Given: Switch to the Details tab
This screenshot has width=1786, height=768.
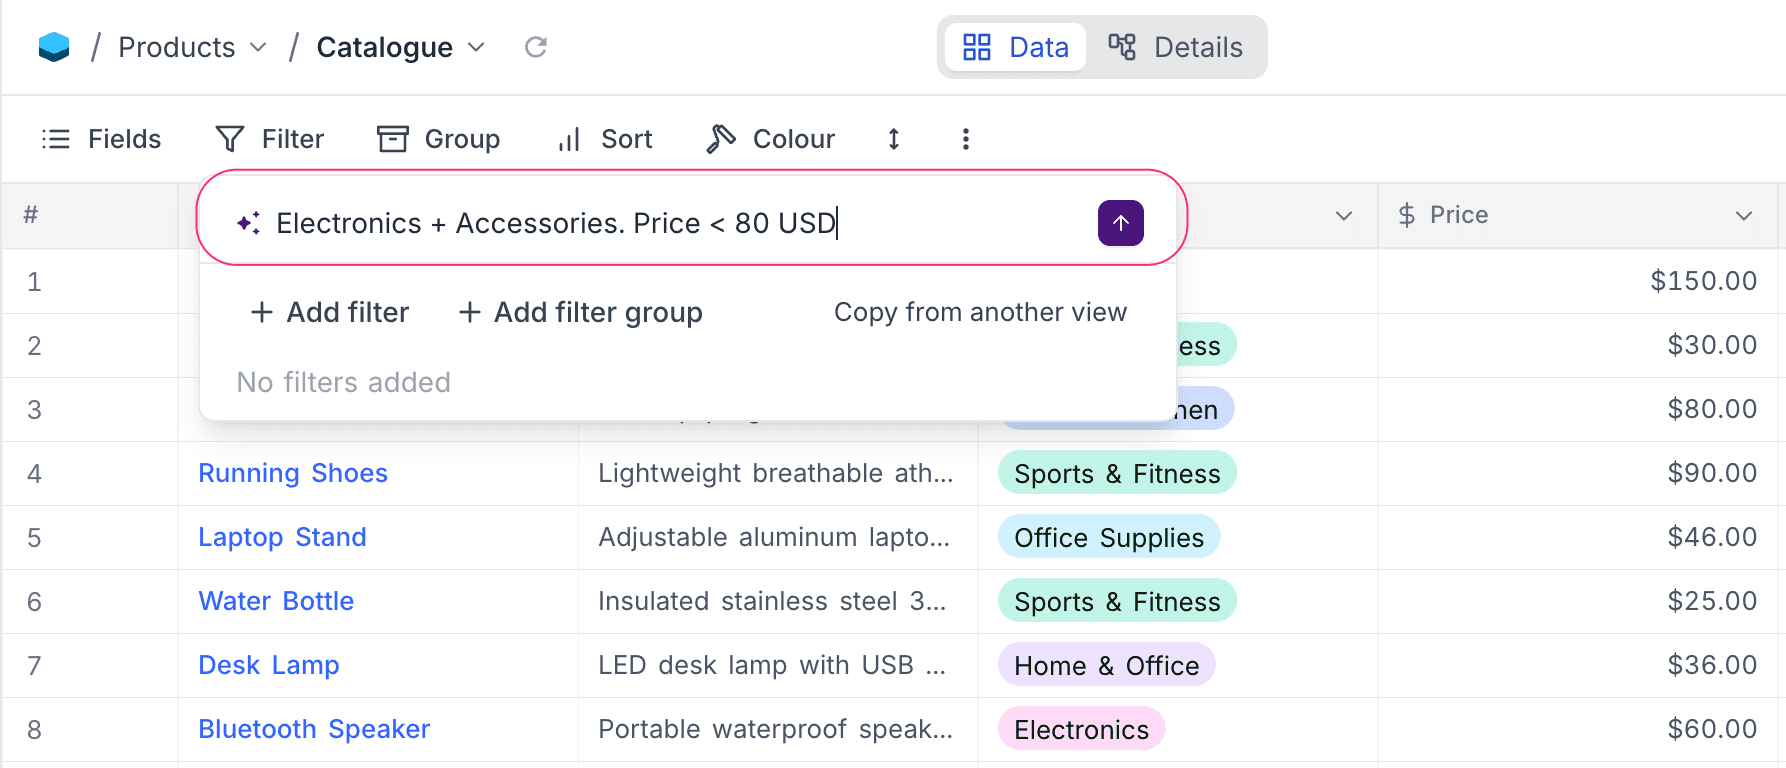Looking at the screenshot, I should click(x=1175, y=47).
